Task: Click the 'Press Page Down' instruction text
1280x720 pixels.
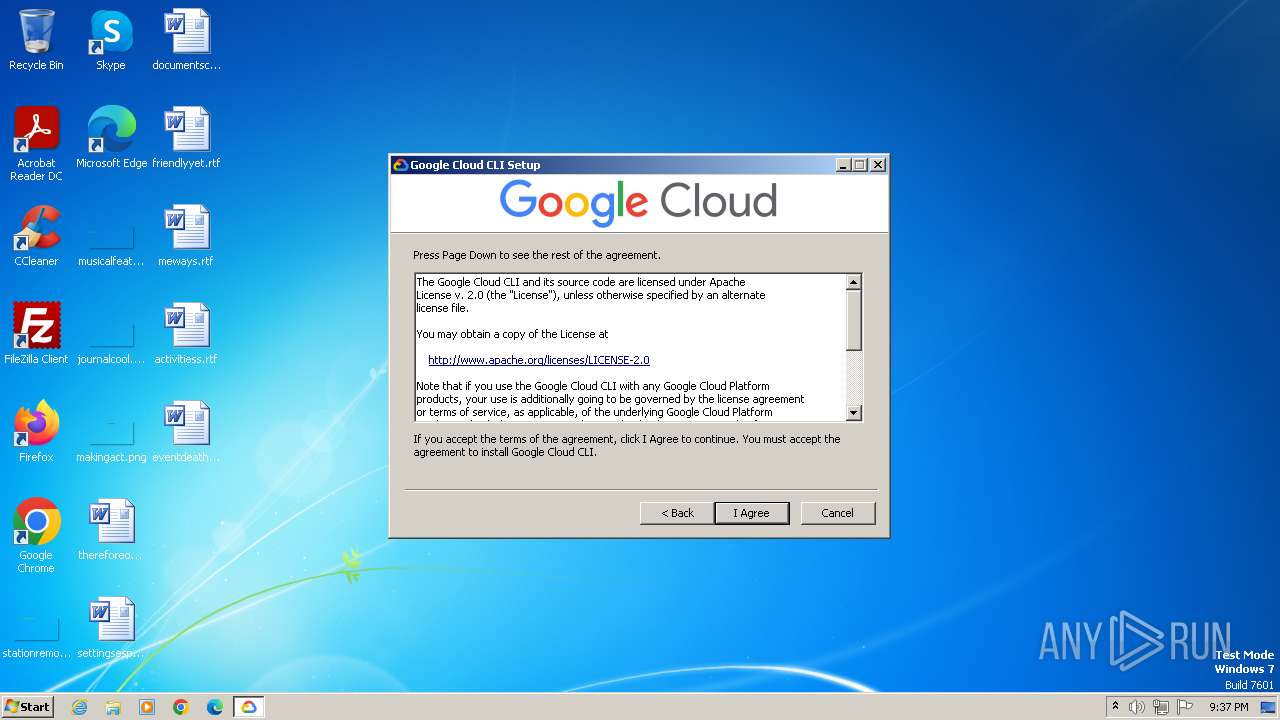Action: point(537,255)
